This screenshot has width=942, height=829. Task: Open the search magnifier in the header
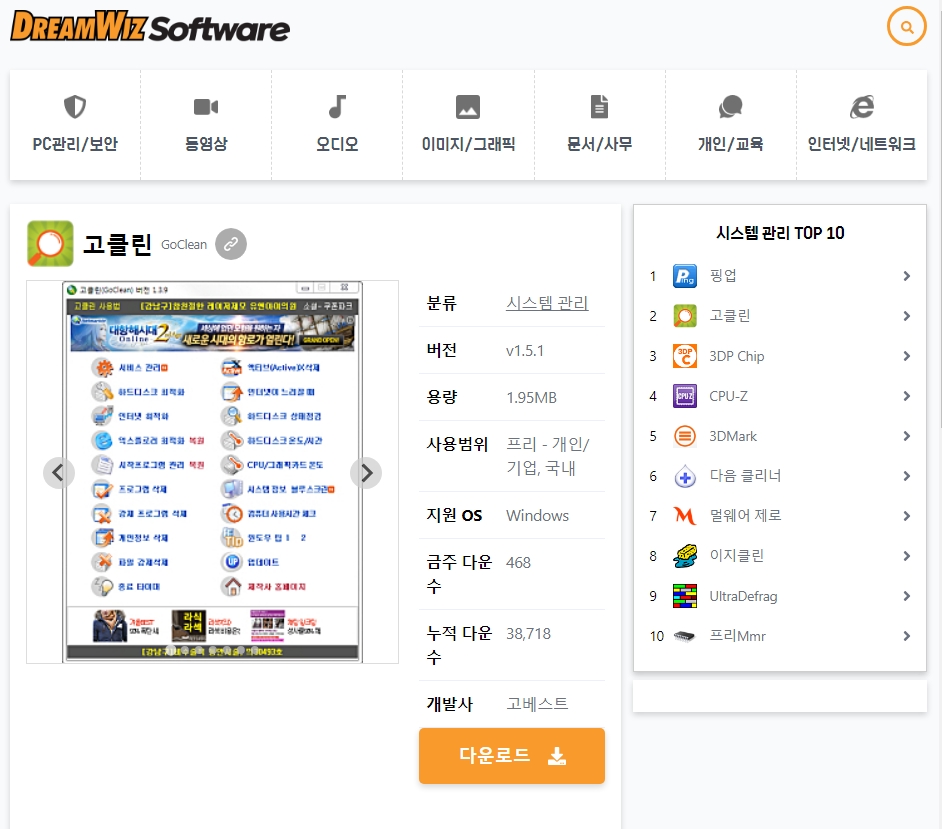[907, 27]
